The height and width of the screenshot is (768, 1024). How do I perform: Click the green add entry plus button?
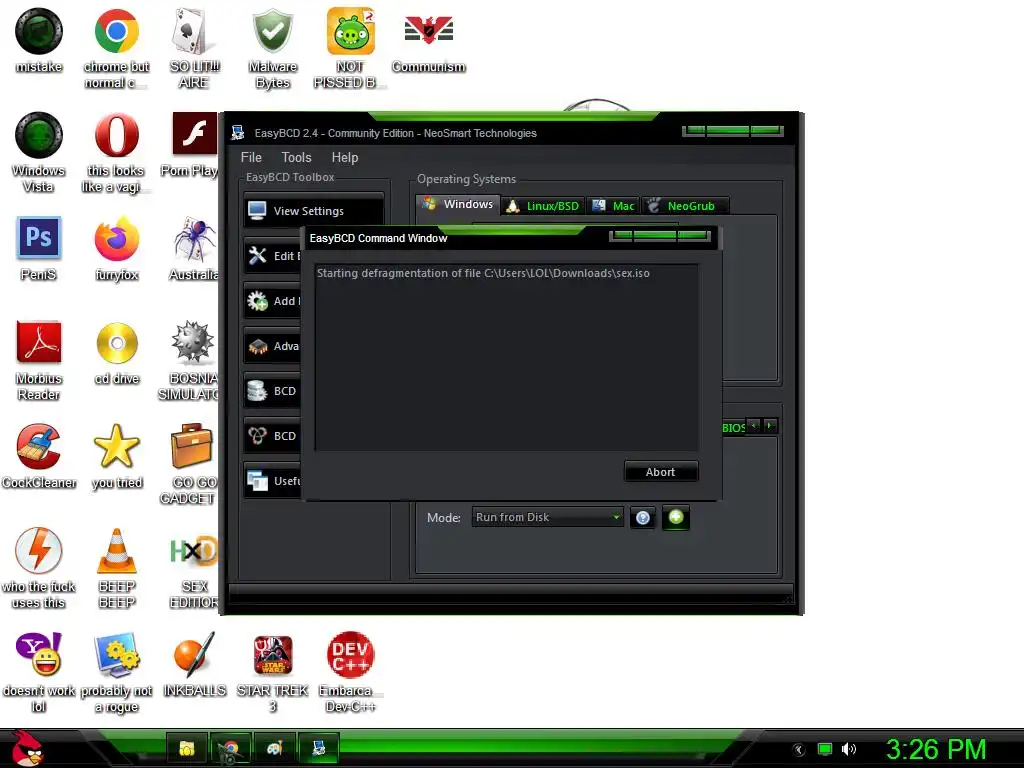click(x=676, y=518)
